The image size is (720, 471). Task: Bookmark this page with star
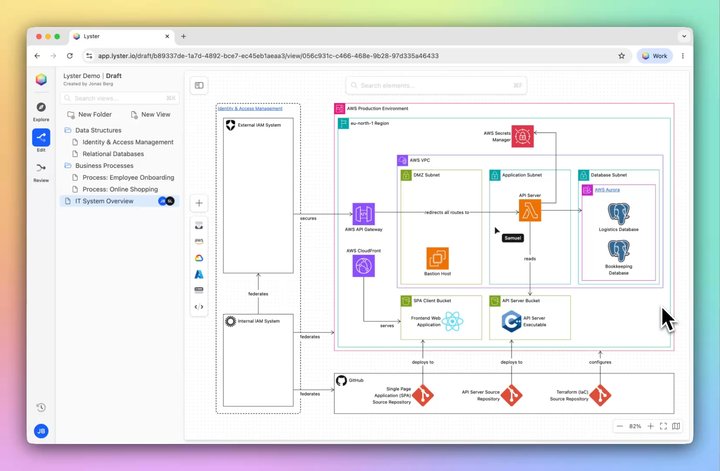click(621, 56)
